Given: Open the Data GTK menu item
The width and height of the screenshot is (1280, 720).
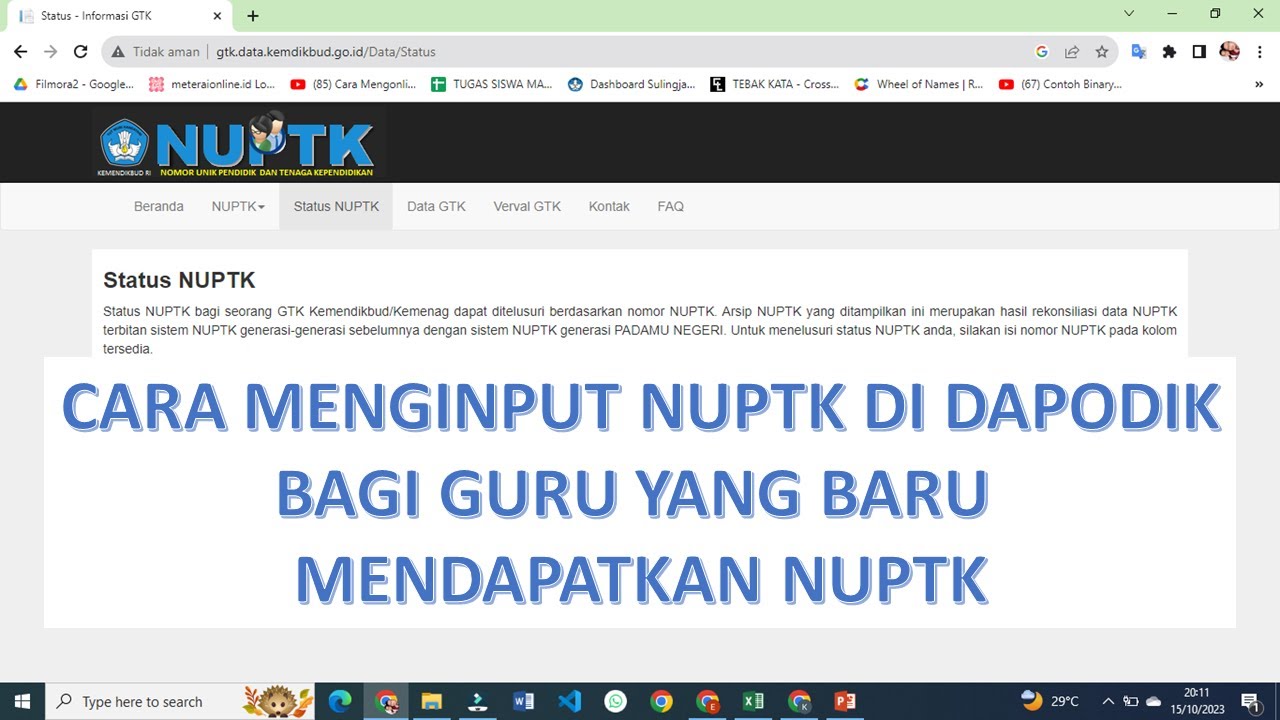Looking at the screenshot, I should (436, 206).
